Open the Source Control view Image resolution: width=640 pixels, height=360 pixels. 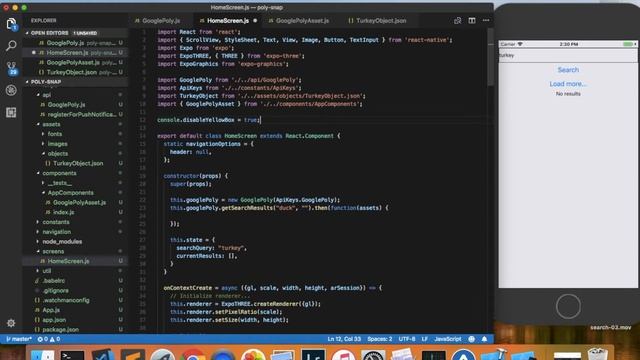point(11,68)
